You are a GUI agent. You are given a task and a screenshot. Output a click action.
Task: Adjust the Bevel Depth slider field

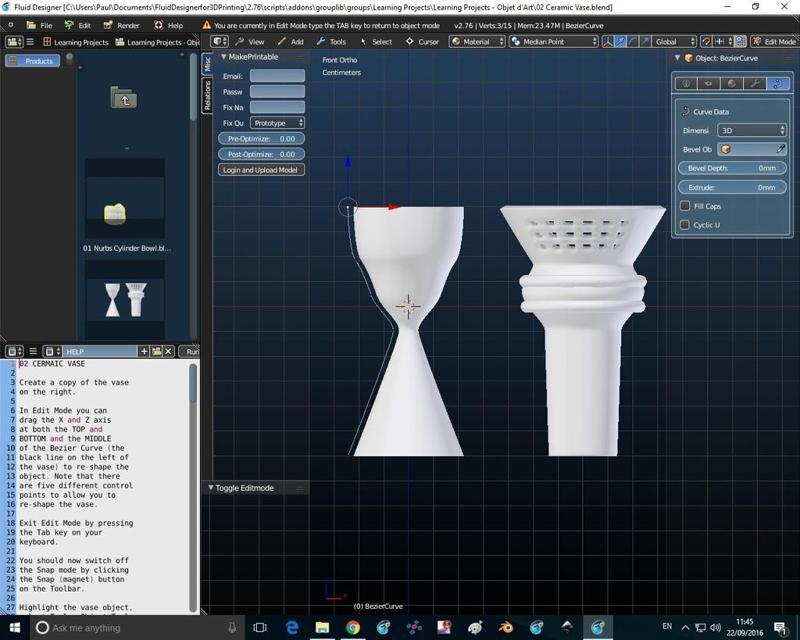(x=731, y=168)
